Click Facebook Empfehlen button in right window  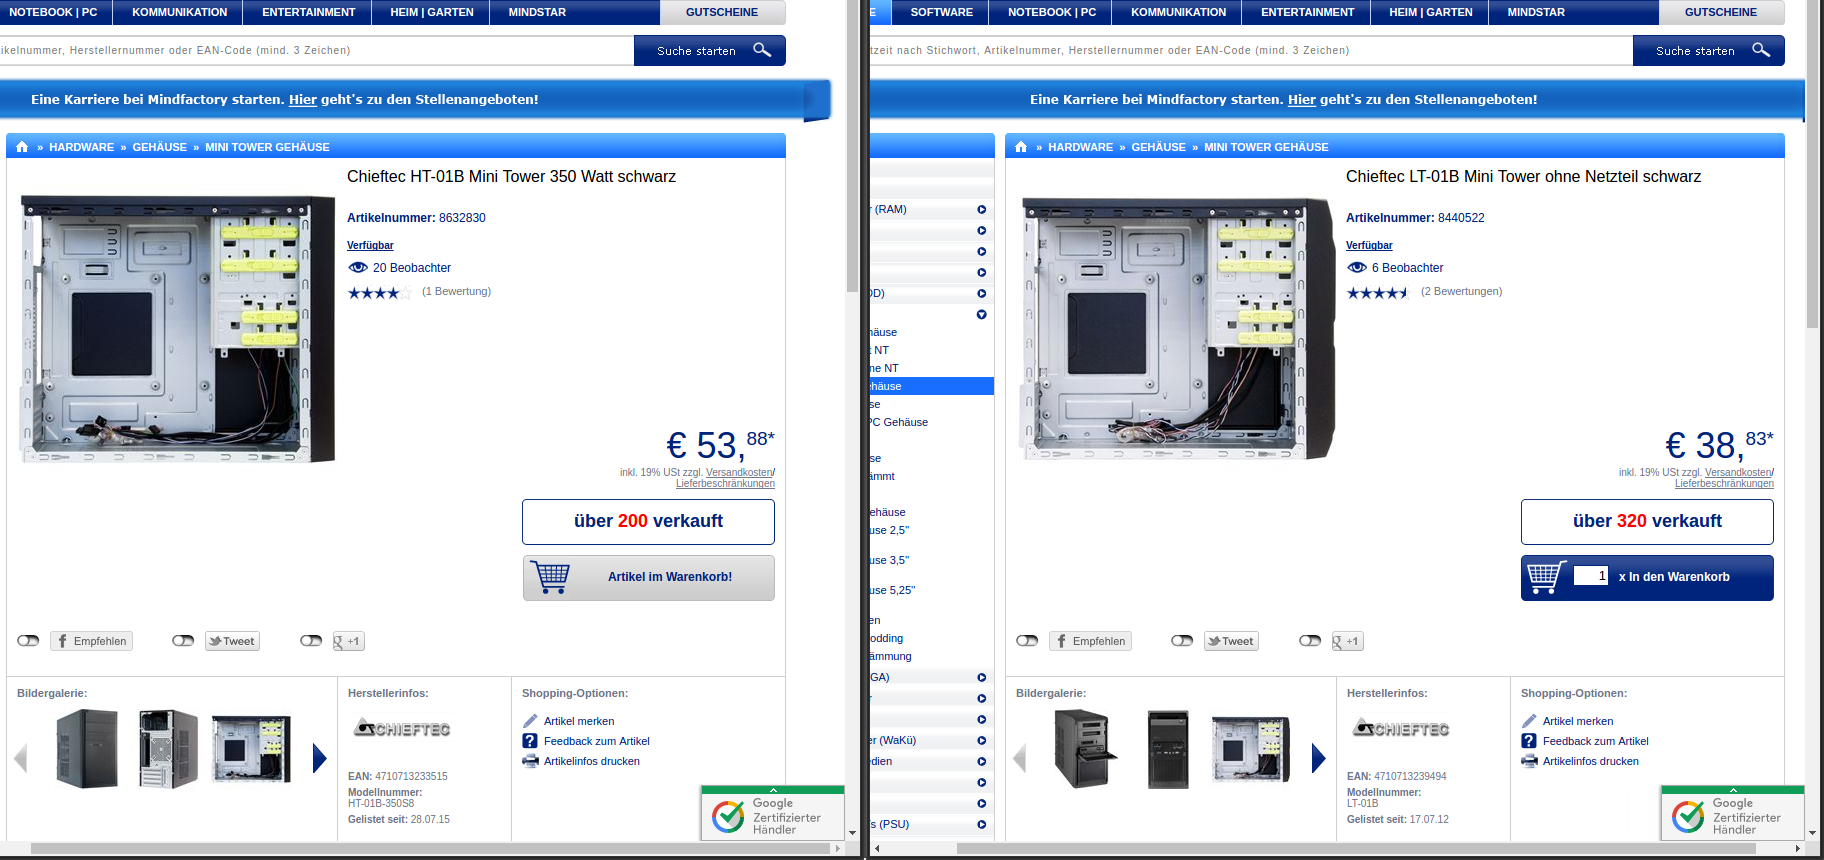(x=1090, y=641)
